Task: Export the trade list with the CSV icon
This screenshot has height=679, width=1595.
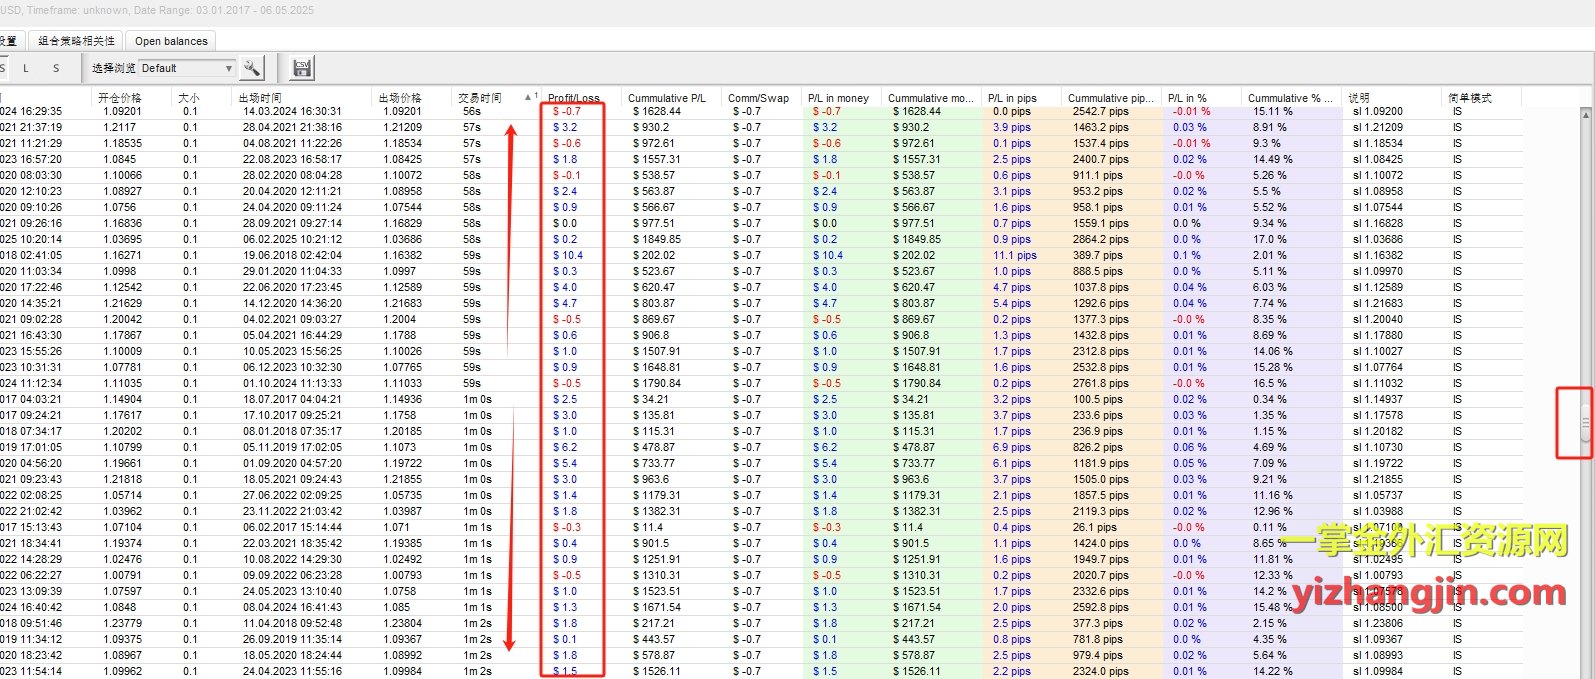Action: click(302, 68)
